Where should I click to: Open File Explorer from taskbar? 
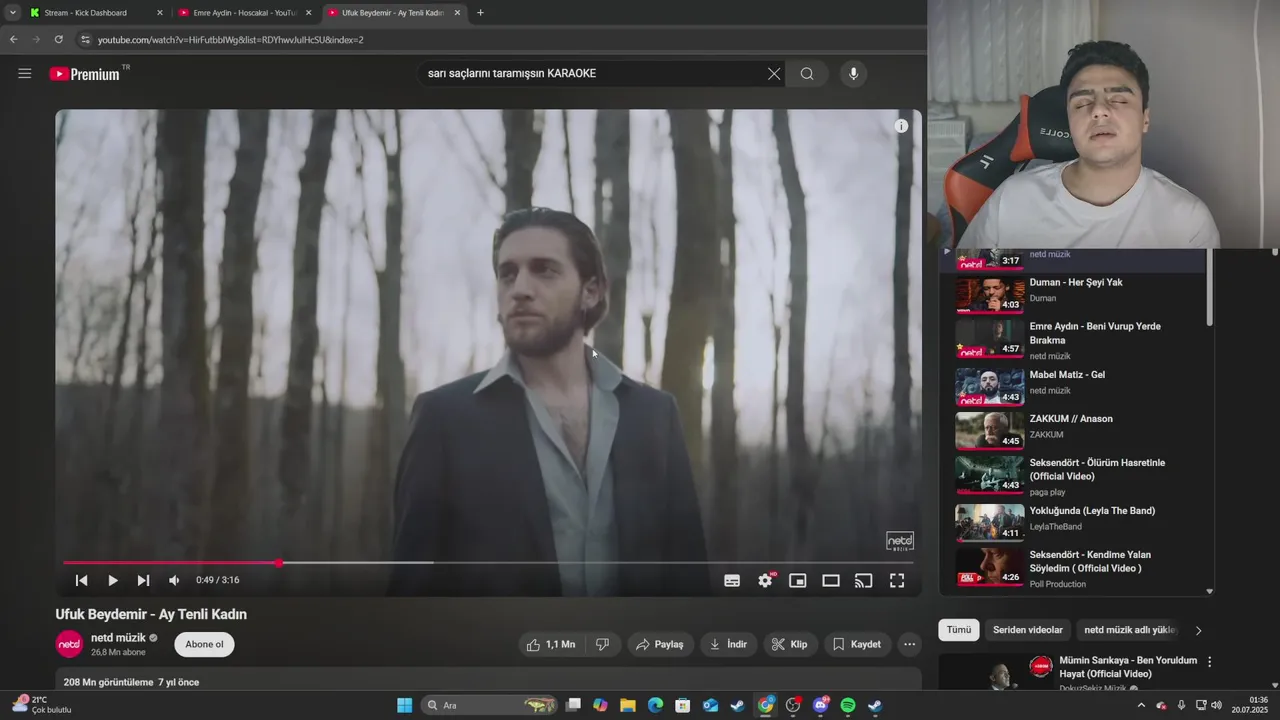pyautogui.click(x=627, y=705)
